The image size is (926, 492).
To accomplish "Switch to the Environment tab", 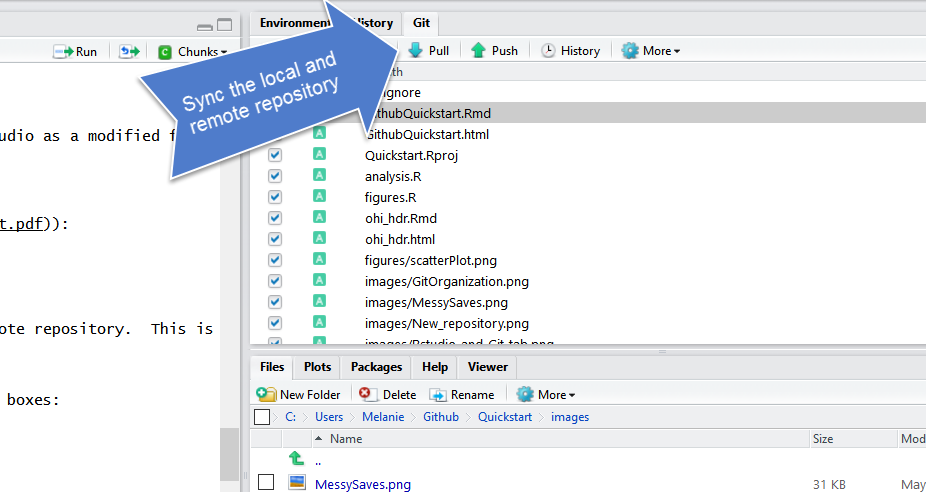I will (x=294, y=23).
